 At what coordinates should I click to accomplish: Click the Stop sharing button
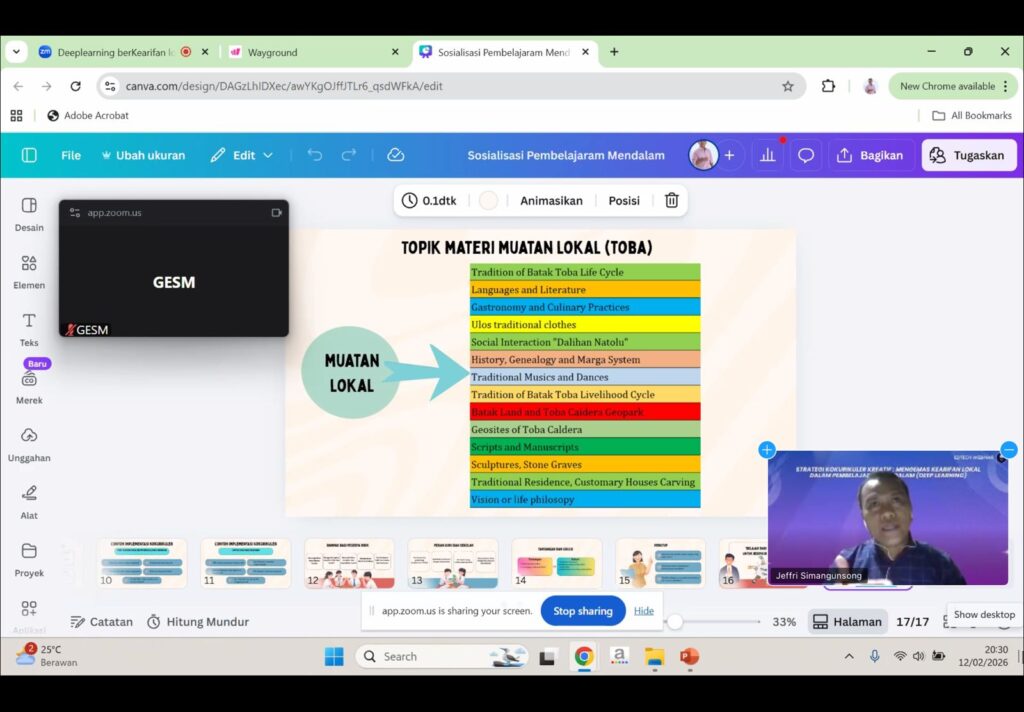click(583, 611)
